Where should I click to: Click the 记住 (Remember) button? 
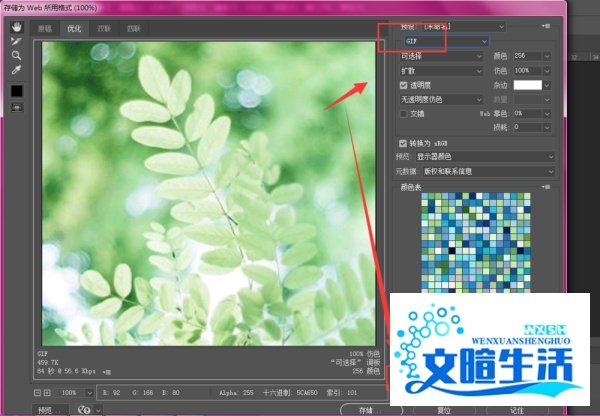(517, 410)
